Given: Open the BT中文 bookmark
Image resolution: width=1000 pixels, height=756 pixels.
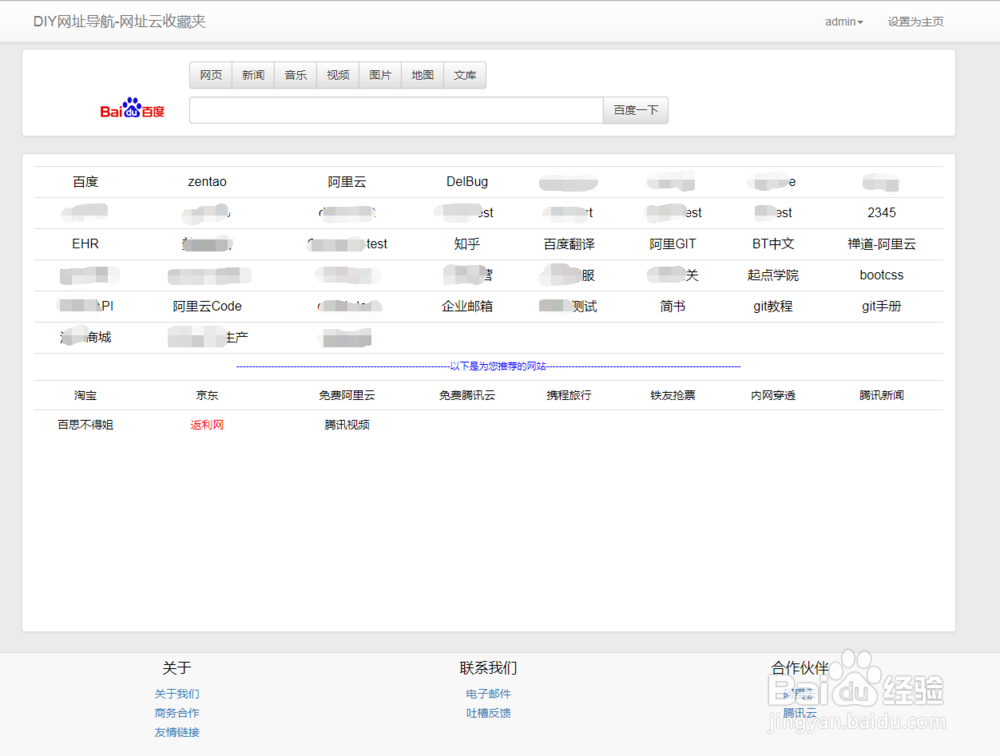Looking at the screenshot, I should click(773, 244).
